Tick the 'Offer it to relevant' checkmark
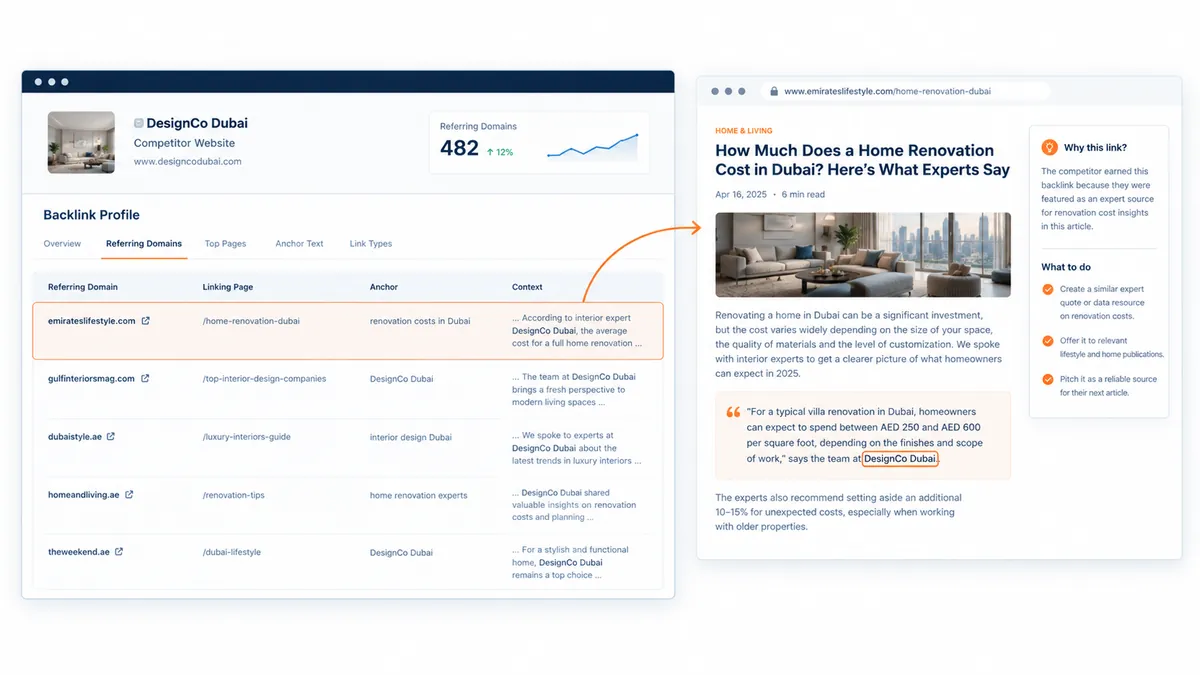The height and width of the screenshot is (675, 1200). [x=1048, y=341]
